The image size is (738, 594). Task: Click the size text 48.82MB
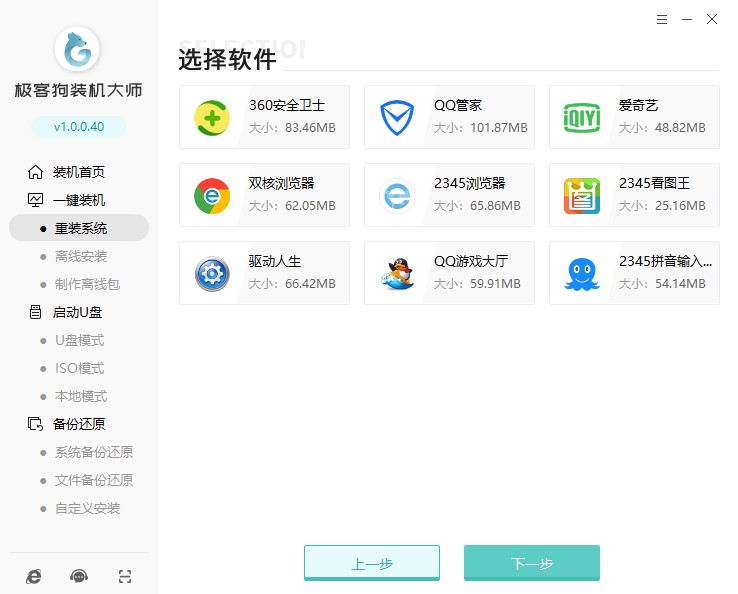point(680,128)
